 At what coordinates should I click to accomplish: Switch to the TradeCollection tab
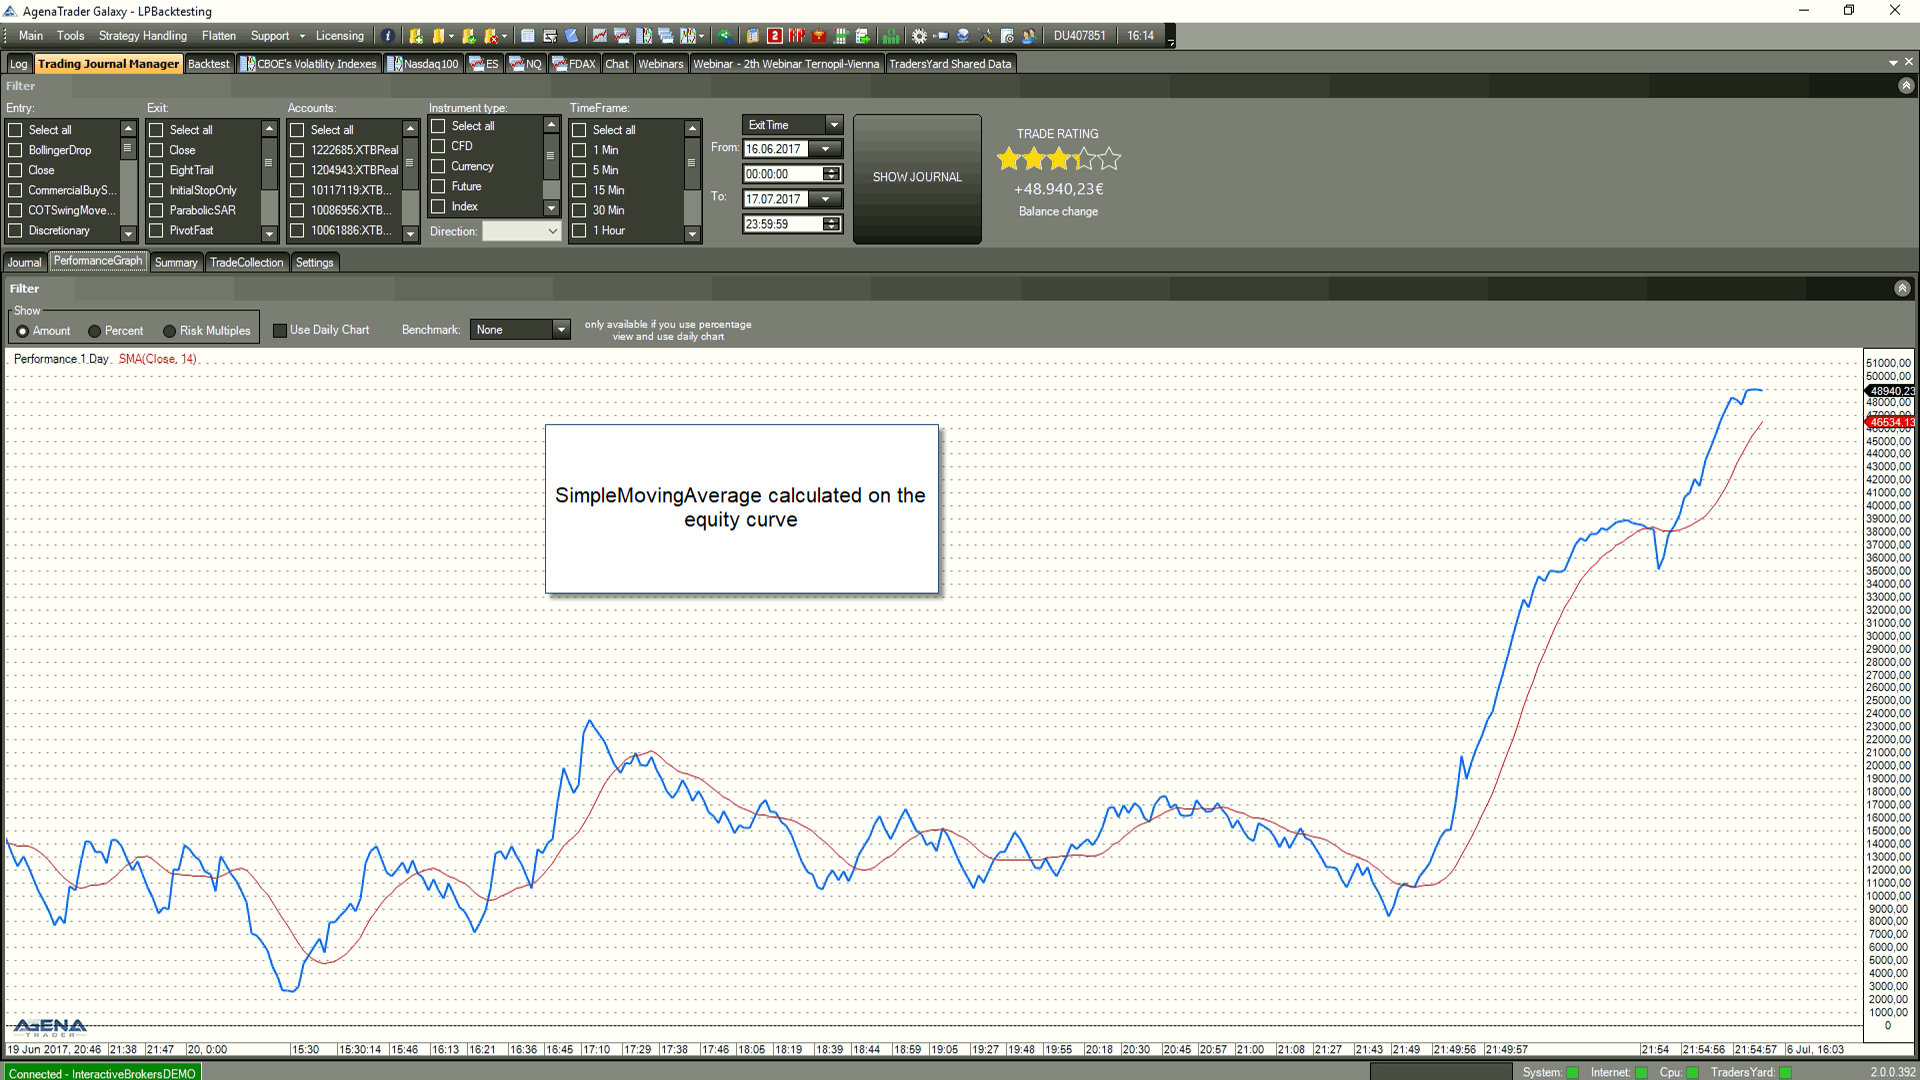[247, 261]
